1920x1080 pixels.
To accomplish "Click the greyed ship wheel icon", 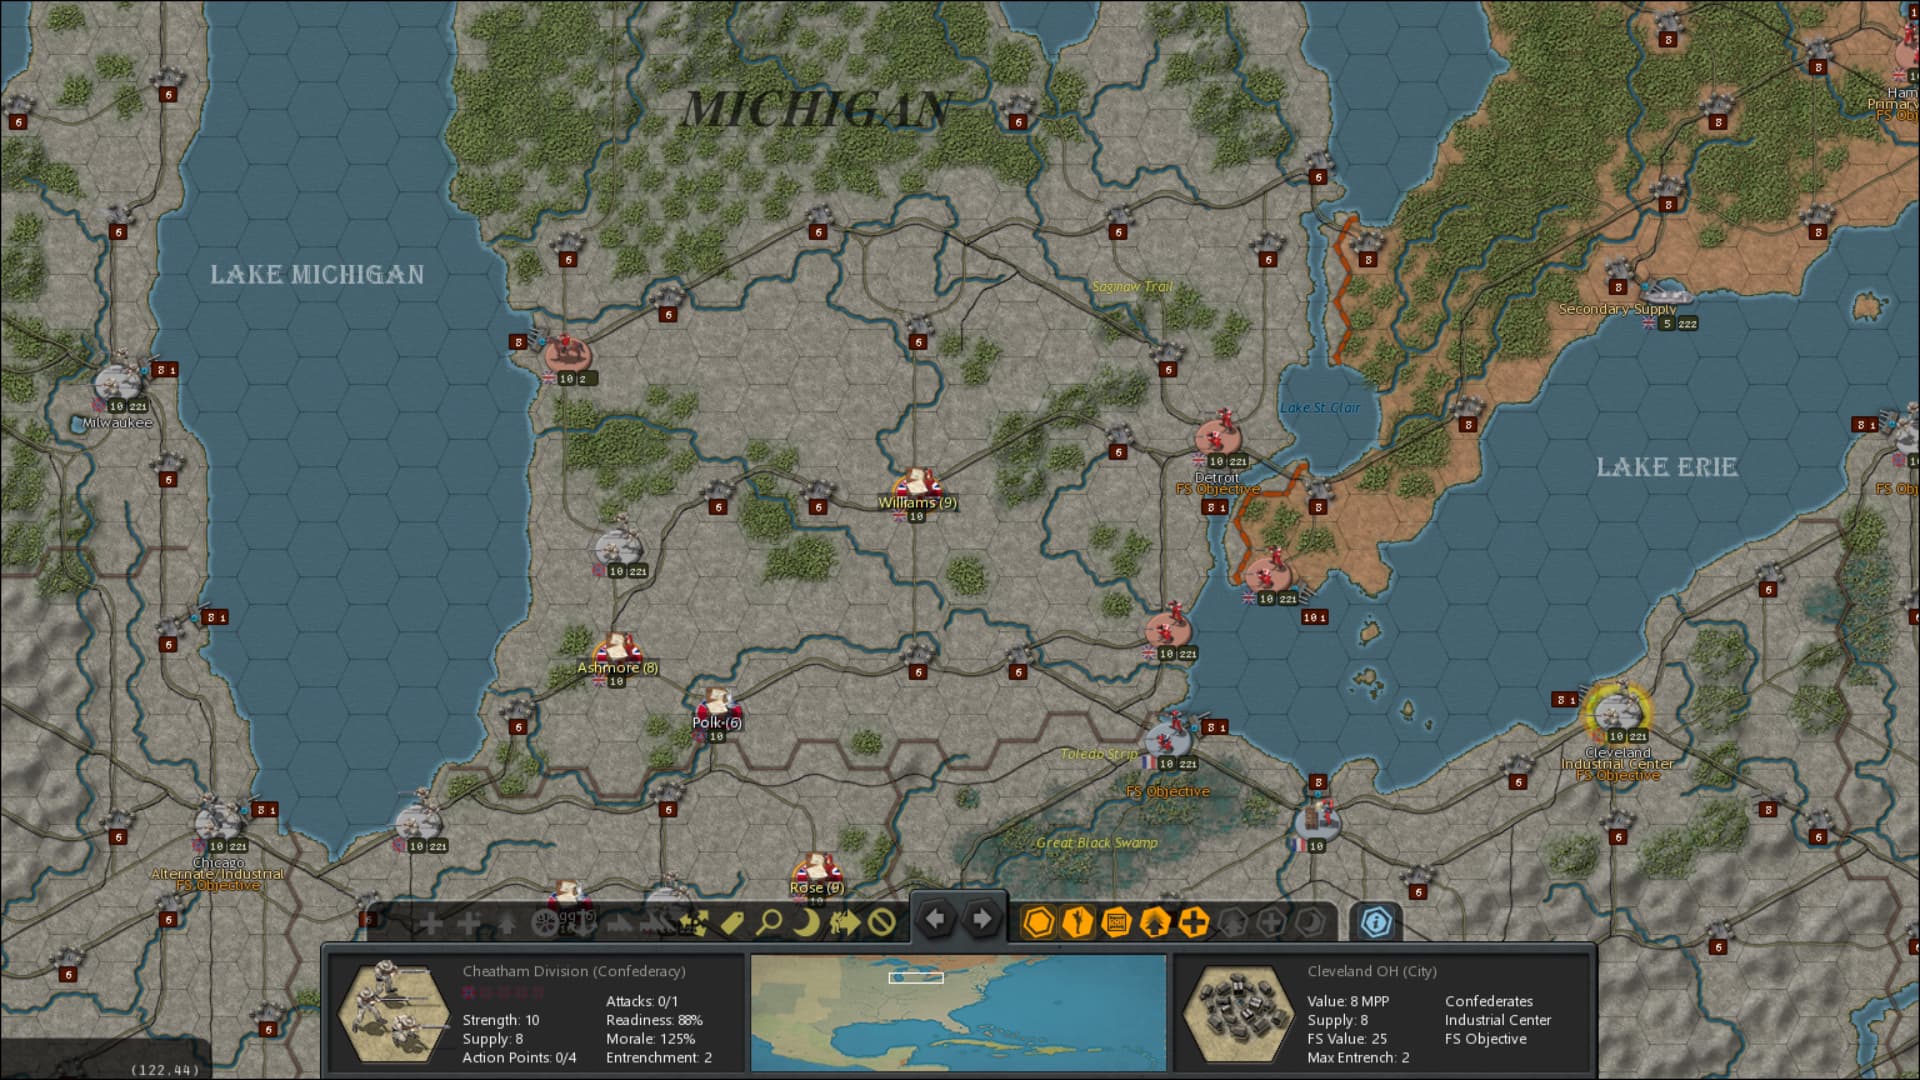I will [x=545, y=922].
